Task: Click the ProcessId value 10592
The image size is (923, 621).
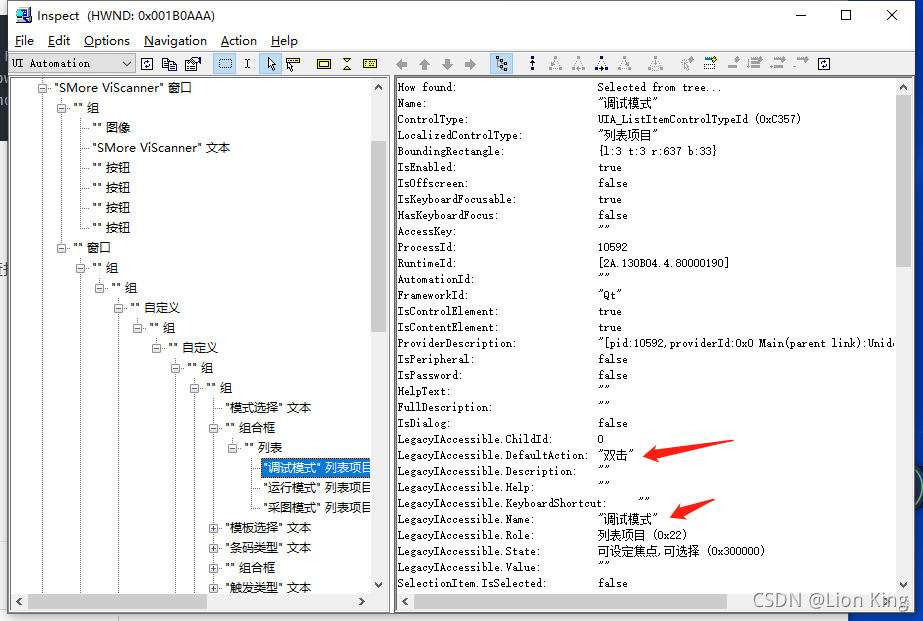Action: pyautogui.click(x=613, y=247)
